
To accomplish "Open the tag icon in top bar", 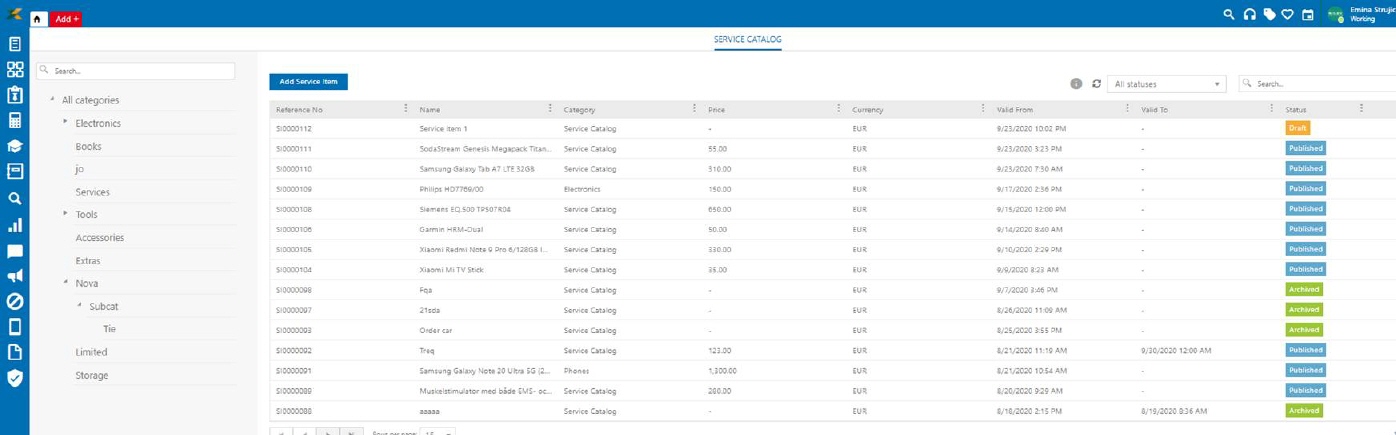I will pos(1269,14).
